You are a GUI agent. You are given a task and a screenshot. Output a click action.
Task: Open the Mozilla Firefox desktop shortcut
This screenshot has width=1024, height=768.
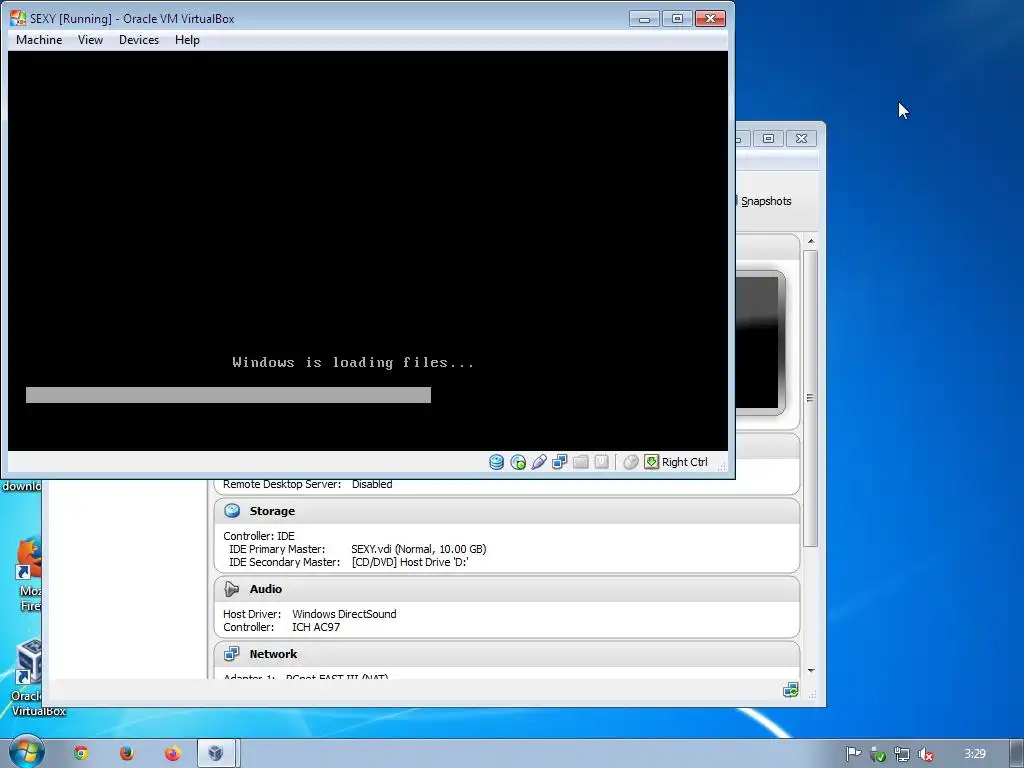pos(29,575)
